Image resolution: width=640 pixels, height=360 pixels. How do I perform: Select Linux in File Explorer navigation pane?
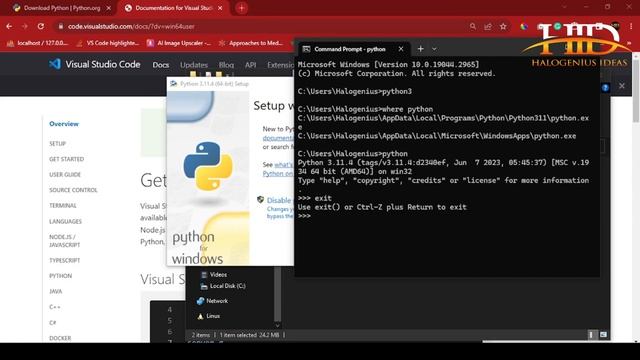pyautogui.click(x=209, y=316)
